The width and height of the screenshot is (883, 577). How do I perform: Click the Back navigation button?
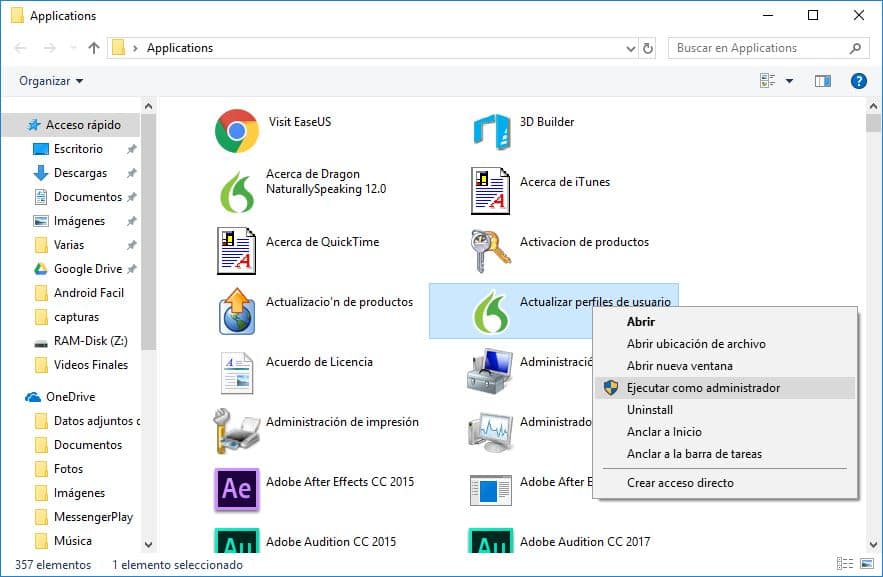coord(20,47)
